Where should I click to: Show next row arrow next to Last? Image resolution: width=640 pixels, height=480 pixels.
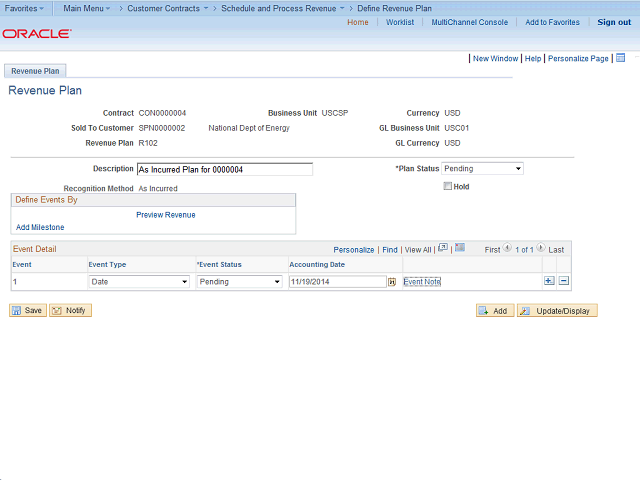click(x=541, y=248)
